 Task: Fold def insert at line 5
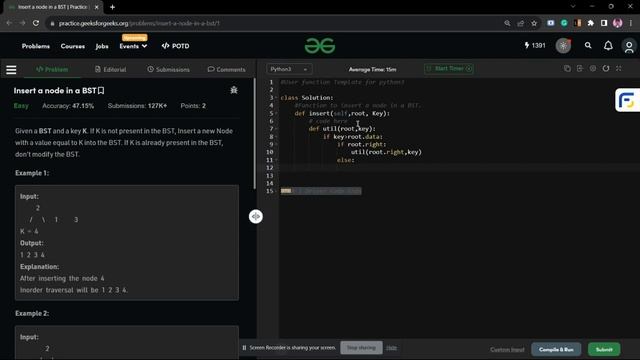(x=276, y=113)
